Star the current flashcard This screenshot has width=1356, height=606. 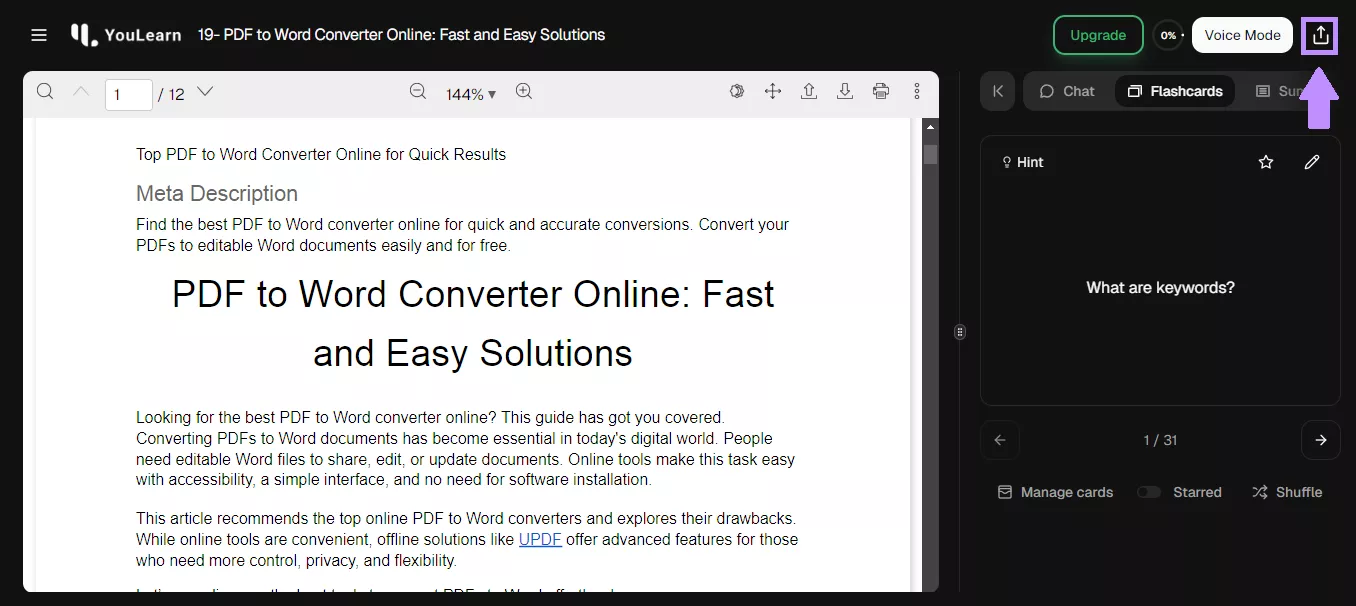tap(1266, 162)
